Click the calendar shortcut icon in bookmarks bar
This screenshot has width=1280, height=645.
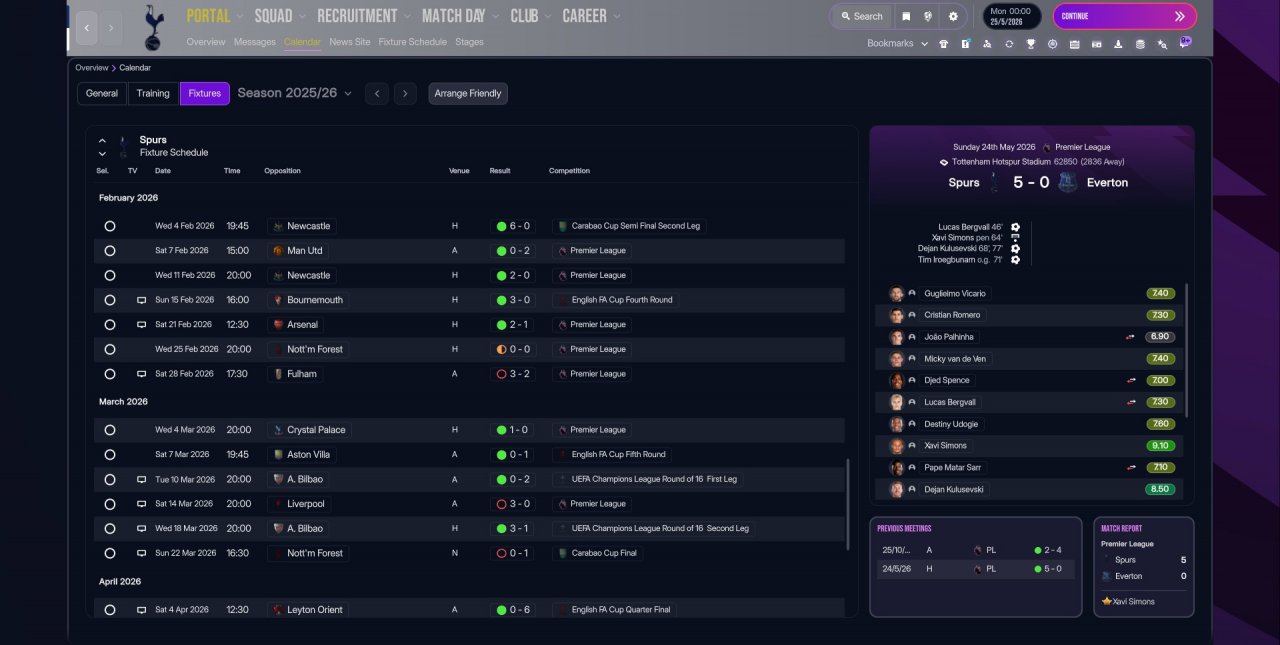[x=1074, y=44]
